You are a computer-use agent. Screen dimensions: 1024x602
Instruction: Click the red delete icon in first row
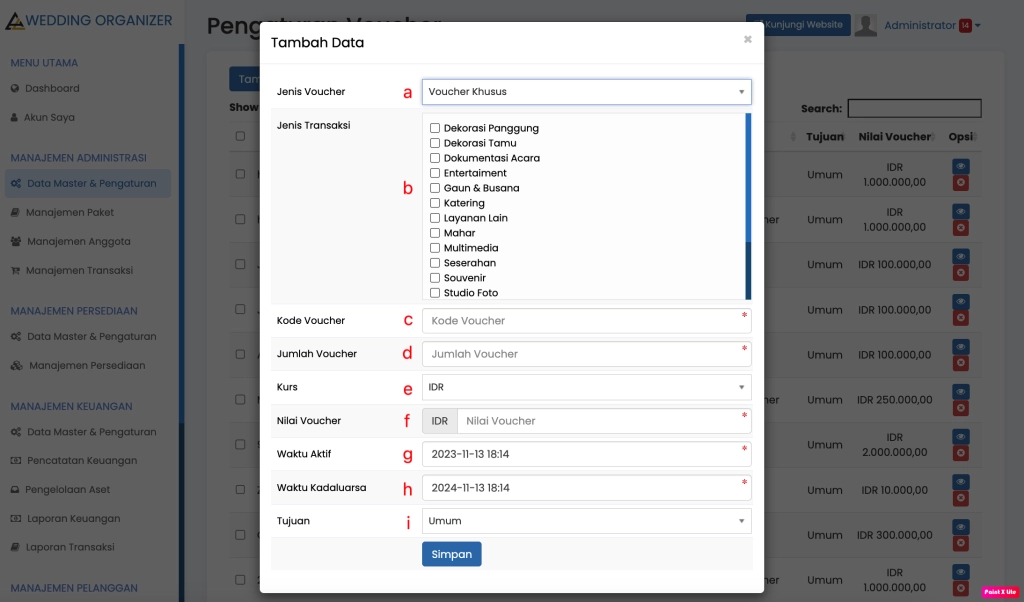(x=961, y=183)
